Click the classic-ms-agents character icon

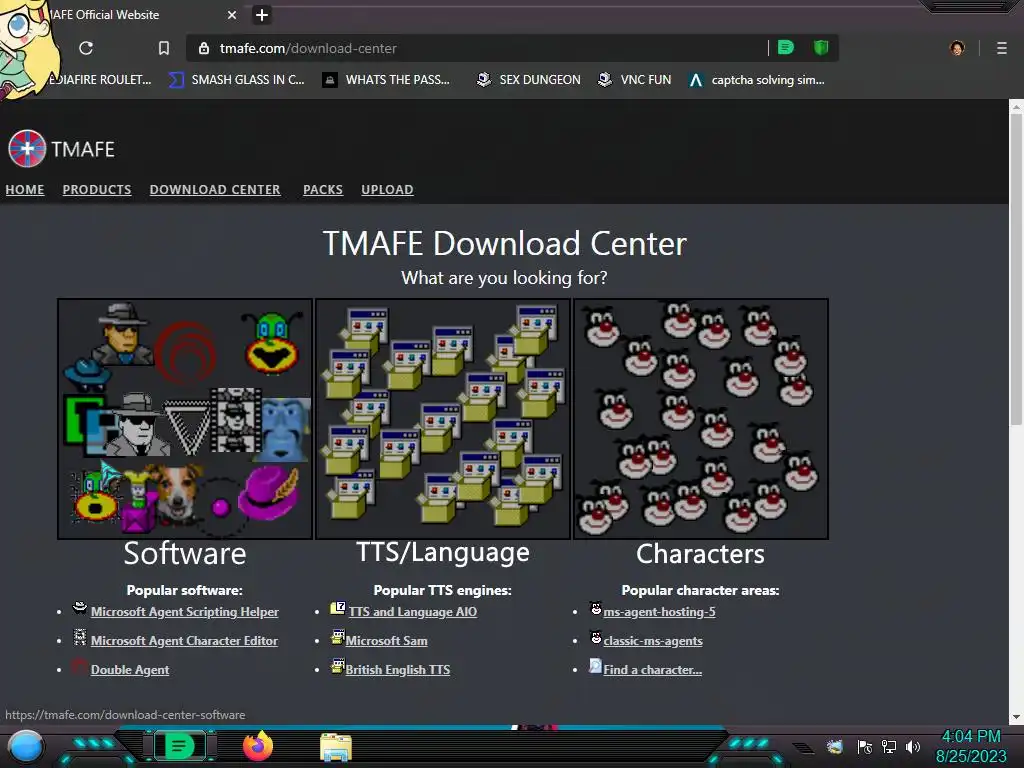[x=596, y=637]
